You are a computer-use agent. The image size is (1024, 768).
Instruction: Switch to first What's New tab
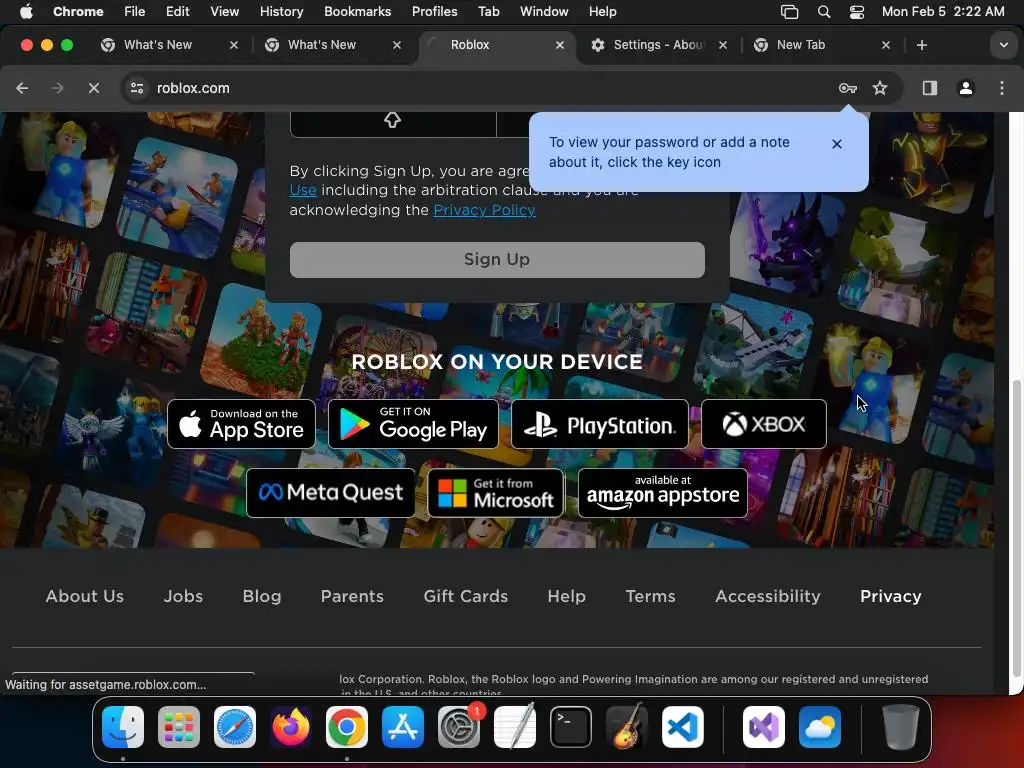point(158,45)
